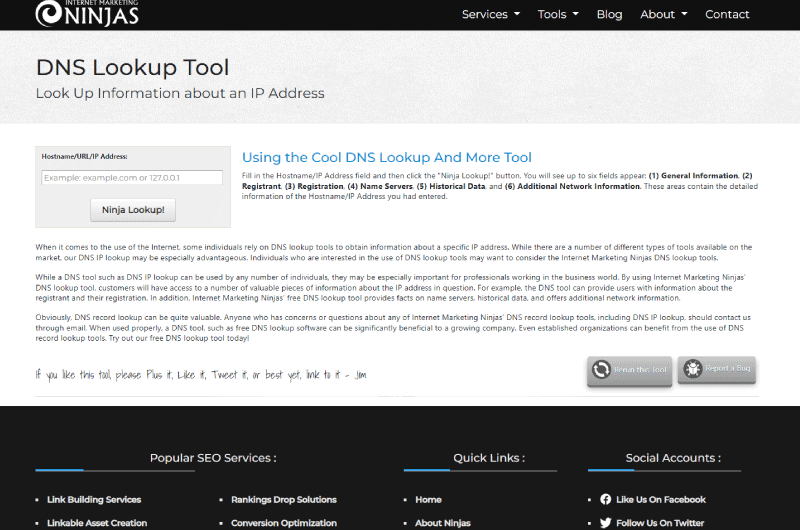The image size is (800, 530).
Task: Focus the Hostname/URL/IP Address input field
Action: click(132, 178)
